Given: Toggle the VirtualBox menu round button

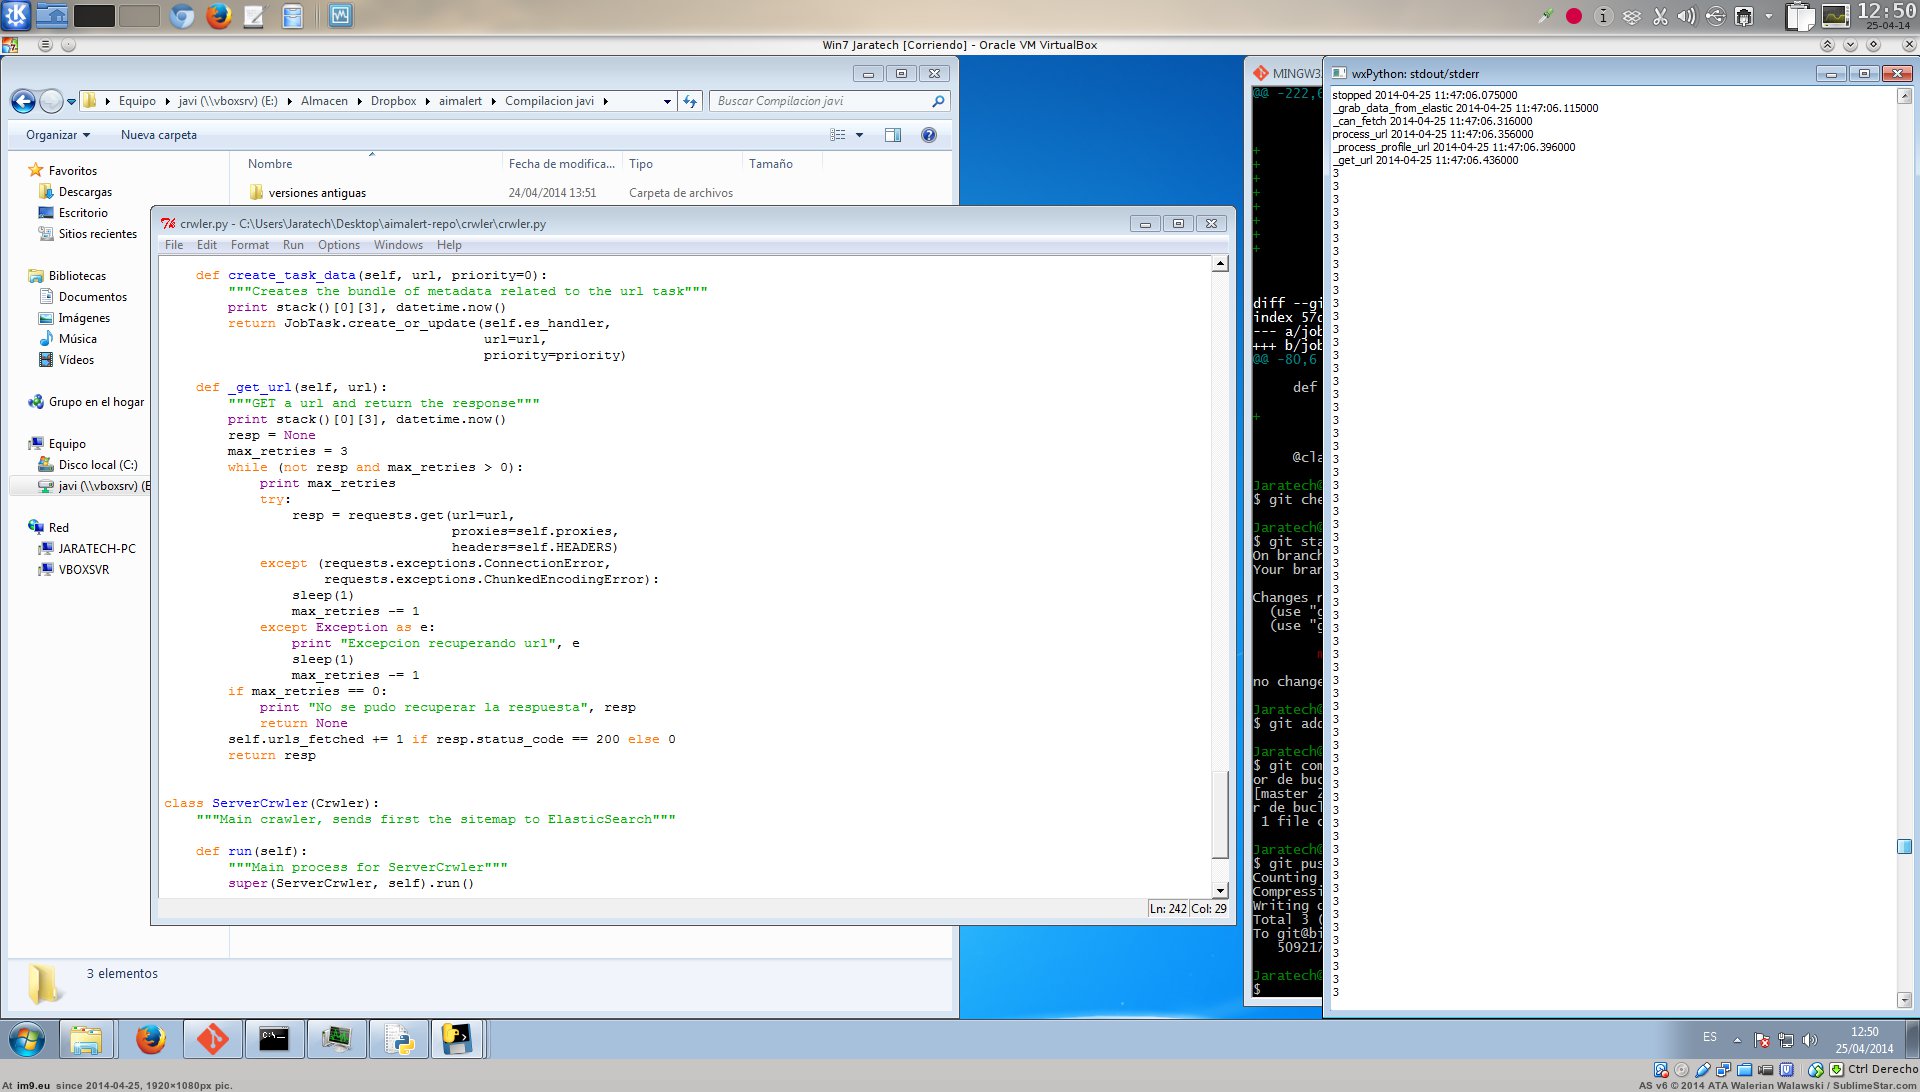Looking at the screenshot, I should 45,45.
